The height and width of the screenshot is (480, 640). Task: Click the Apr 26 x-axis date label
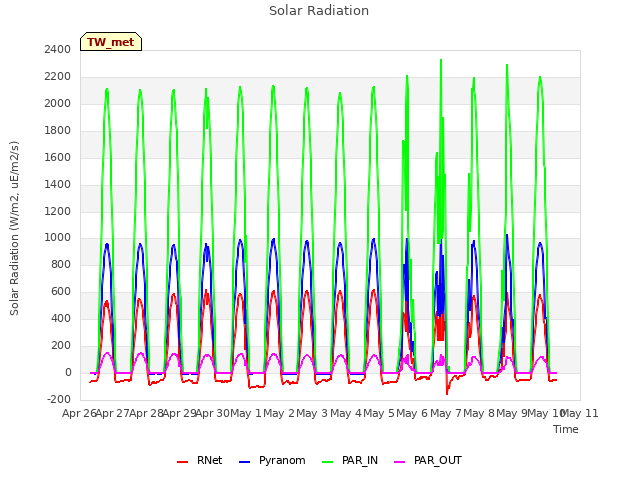[79, 413]
